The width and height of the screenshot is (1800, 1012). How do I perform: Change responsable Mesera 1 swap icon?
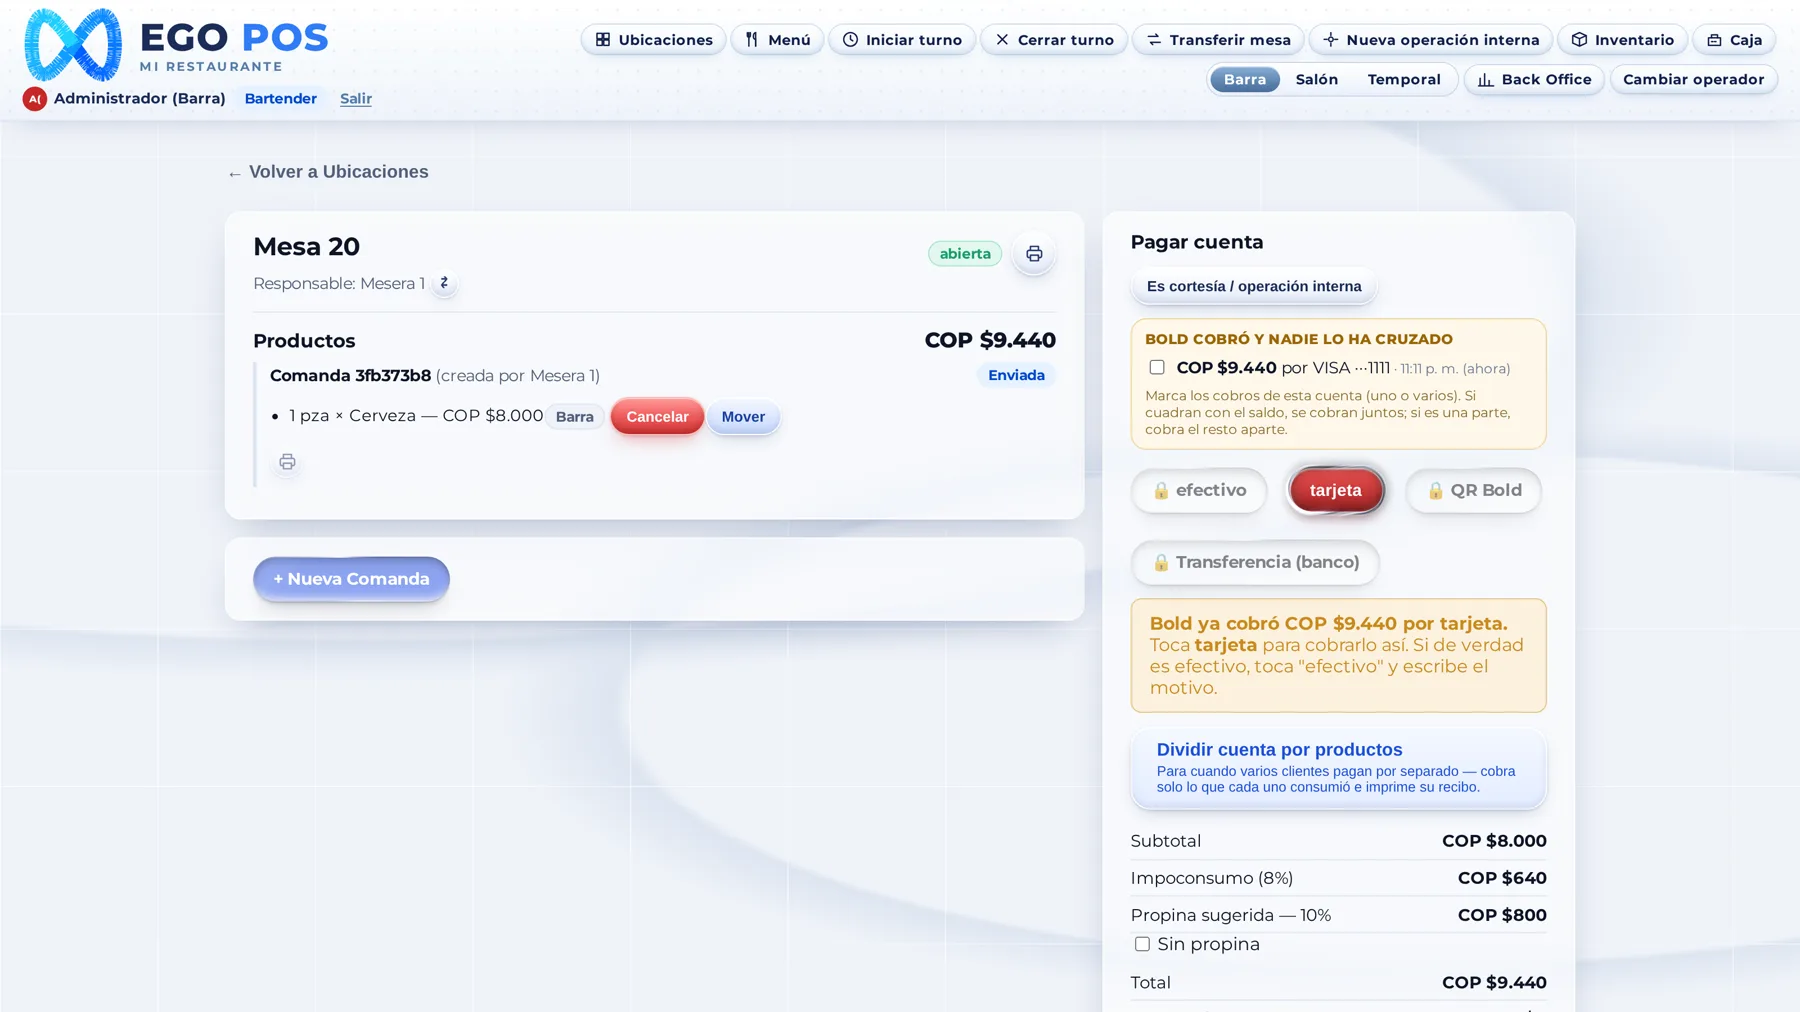tap(444, 283)
